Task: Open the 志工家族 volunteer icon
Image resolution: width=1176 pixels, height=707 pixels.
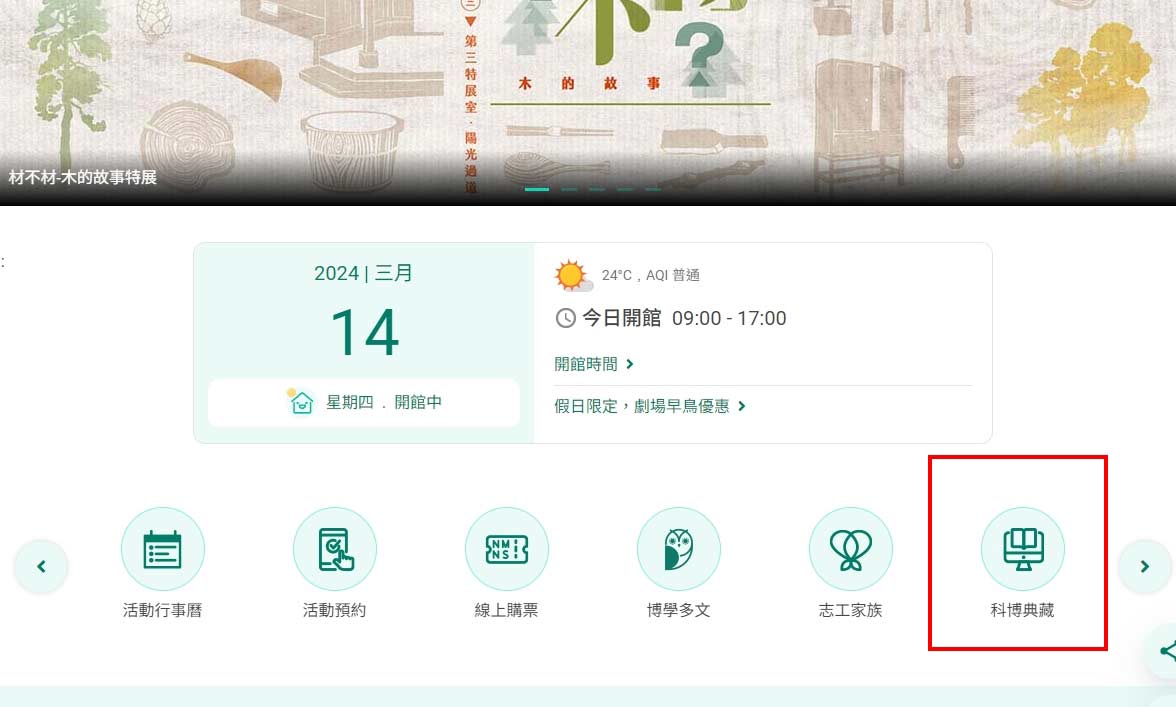Action: [850, 550]
